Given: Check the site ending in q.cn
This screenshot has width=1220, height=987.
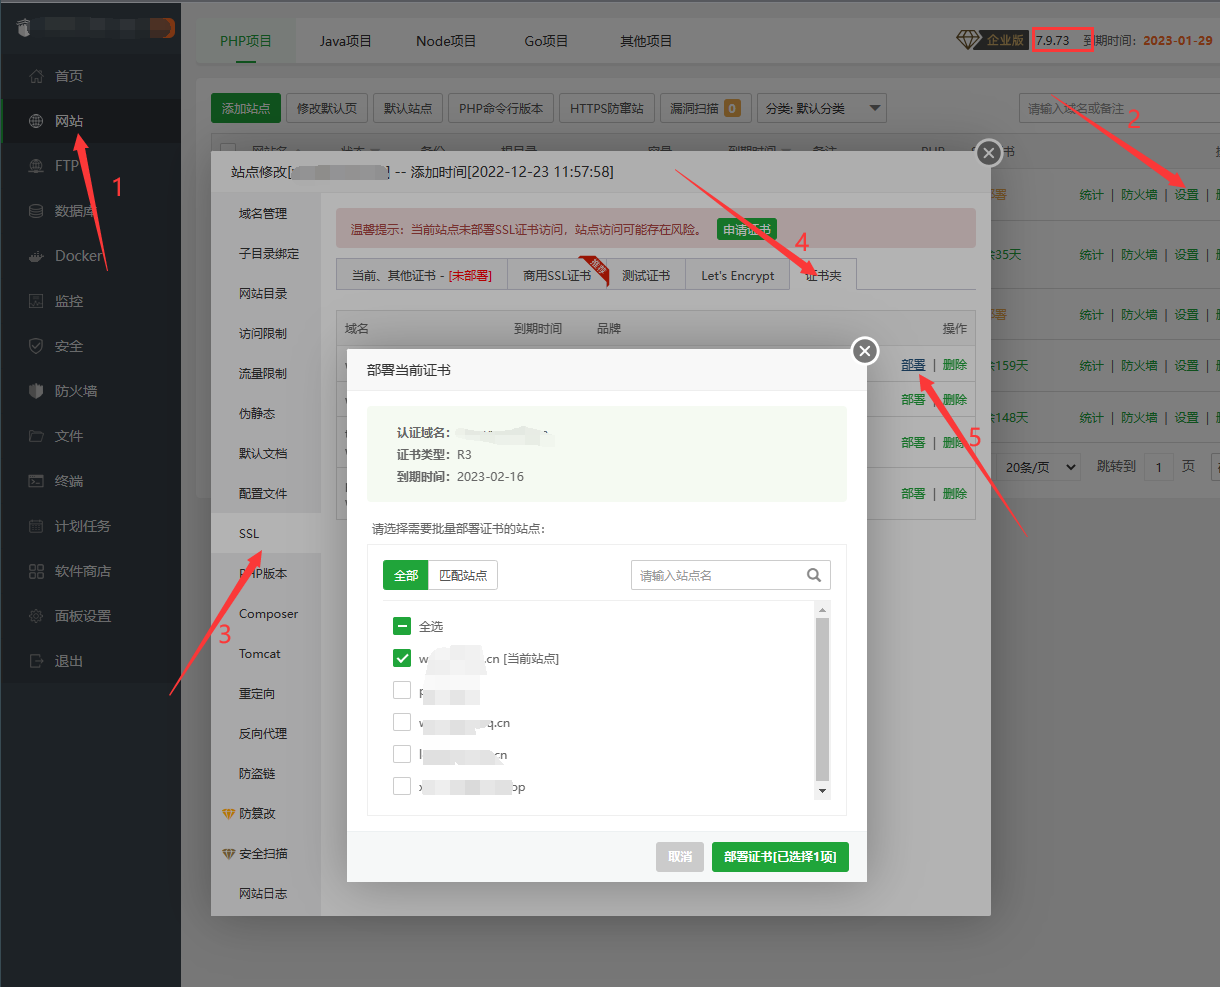Looking at the screenshot, I should [x=402, y=722].
